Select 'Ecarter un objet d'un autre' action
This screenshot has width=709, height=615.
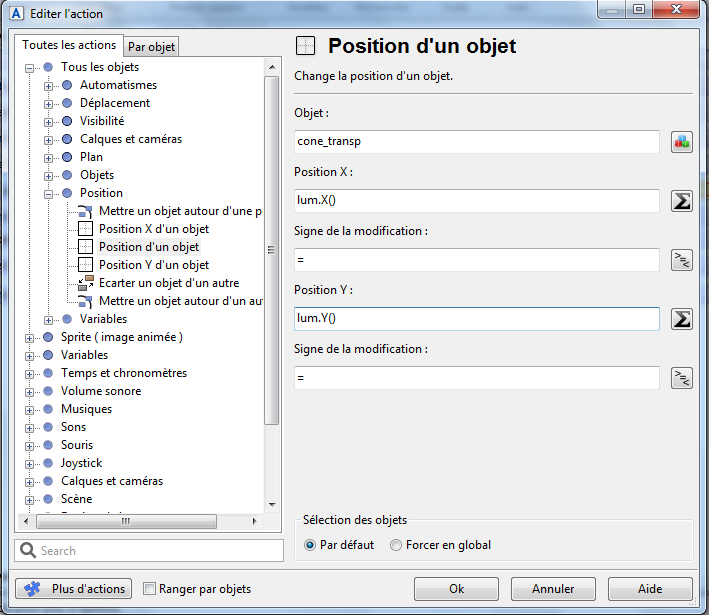tap(169, 283)
